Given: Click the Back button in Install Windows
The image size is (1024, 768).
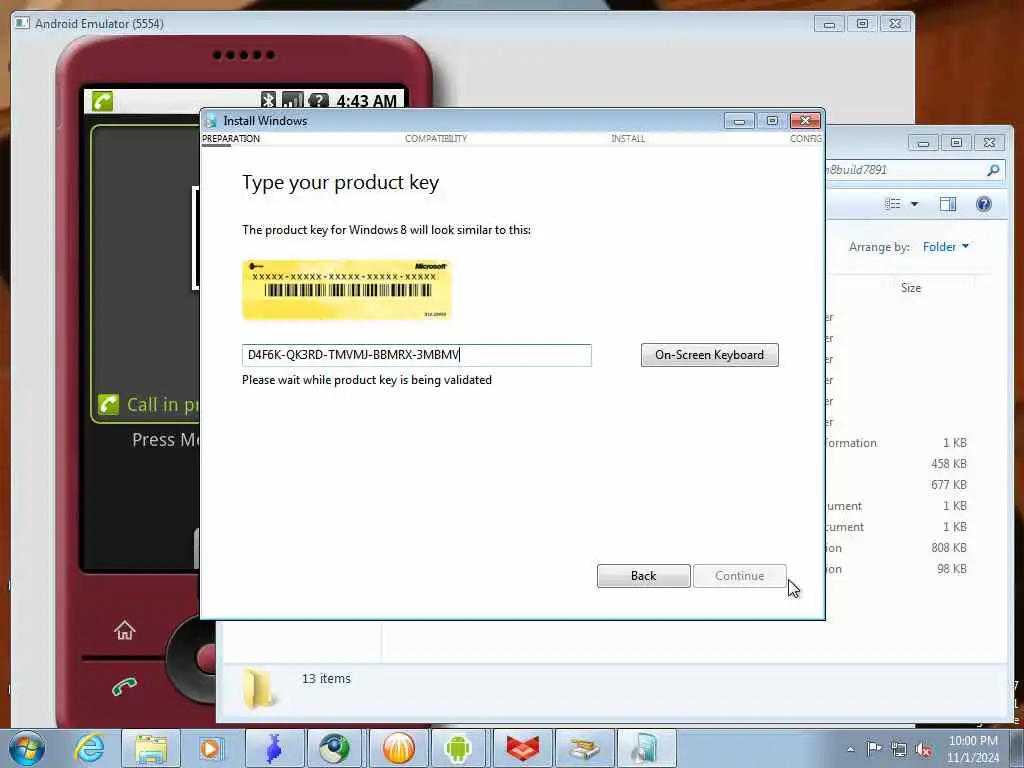Looking at the screenshot, I should pyautogui.click(x=643, y=575).
